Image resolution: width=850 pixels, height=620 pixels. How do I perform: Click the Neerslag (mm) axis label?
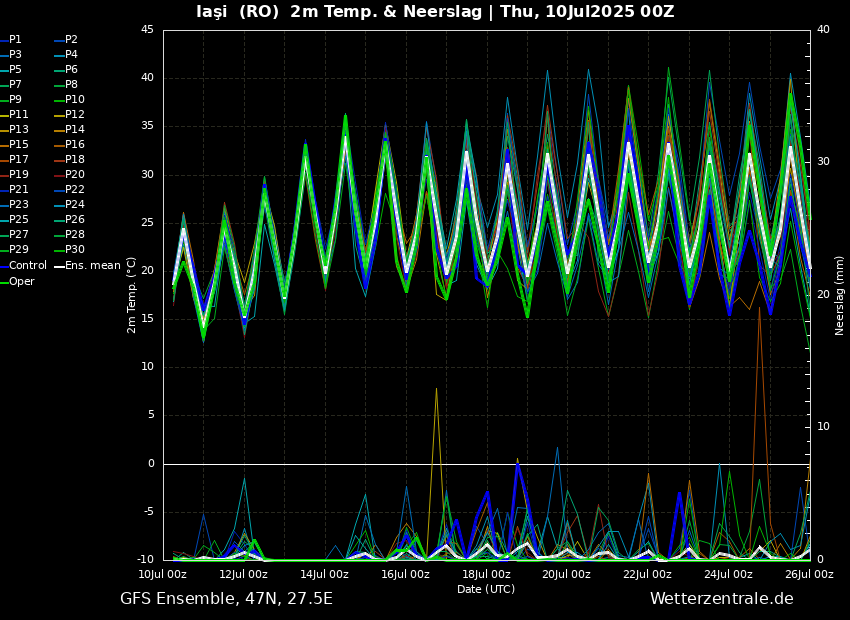(840, 295)
